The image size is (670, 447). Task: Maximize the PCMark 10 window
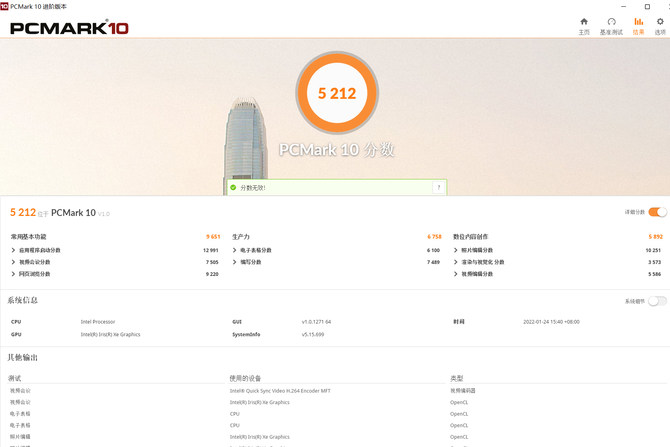pos(647,6)
